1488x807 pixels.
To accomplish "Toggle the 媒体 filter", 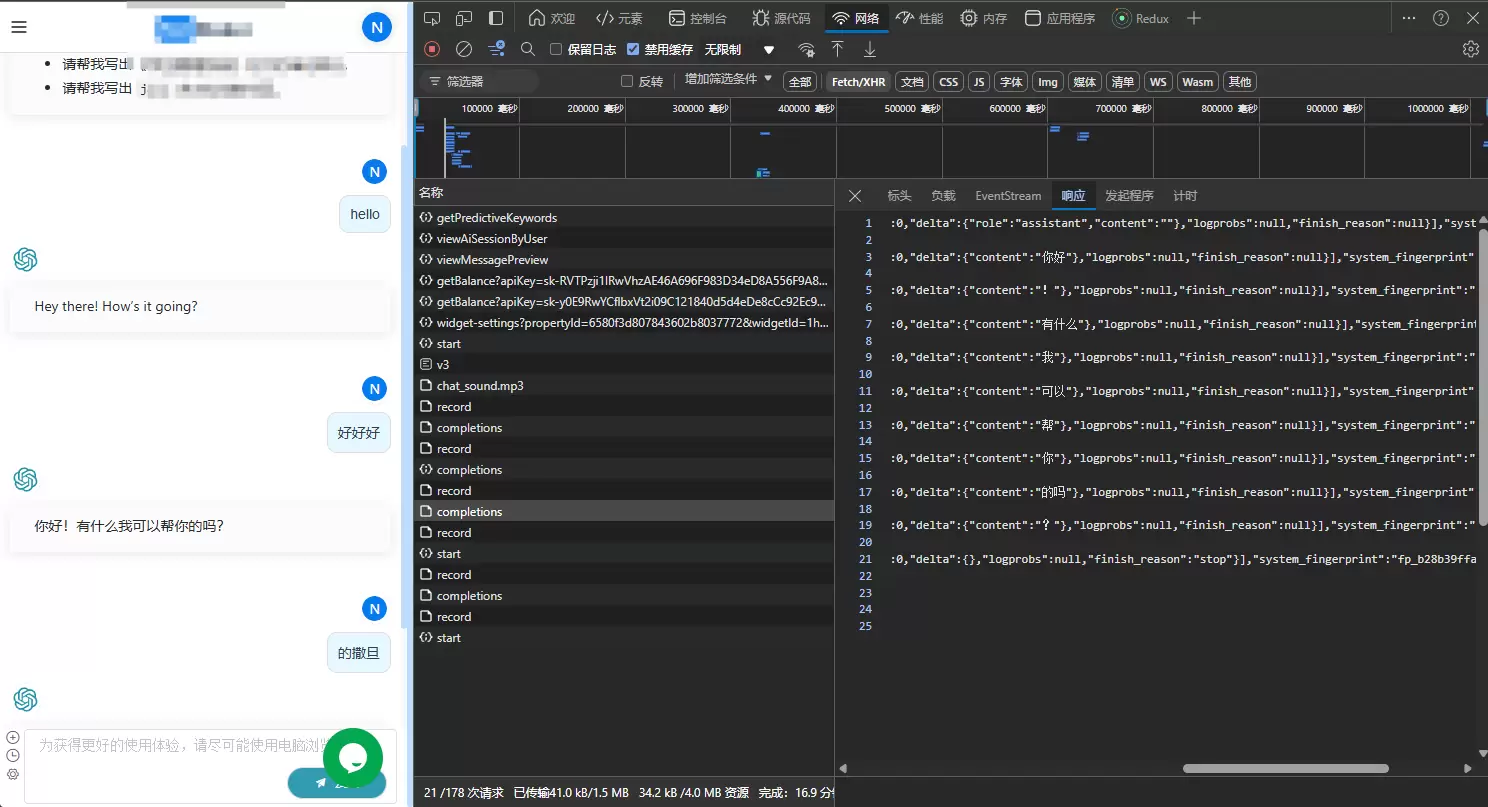I will pyautogui.click(x=1084, y=82).
